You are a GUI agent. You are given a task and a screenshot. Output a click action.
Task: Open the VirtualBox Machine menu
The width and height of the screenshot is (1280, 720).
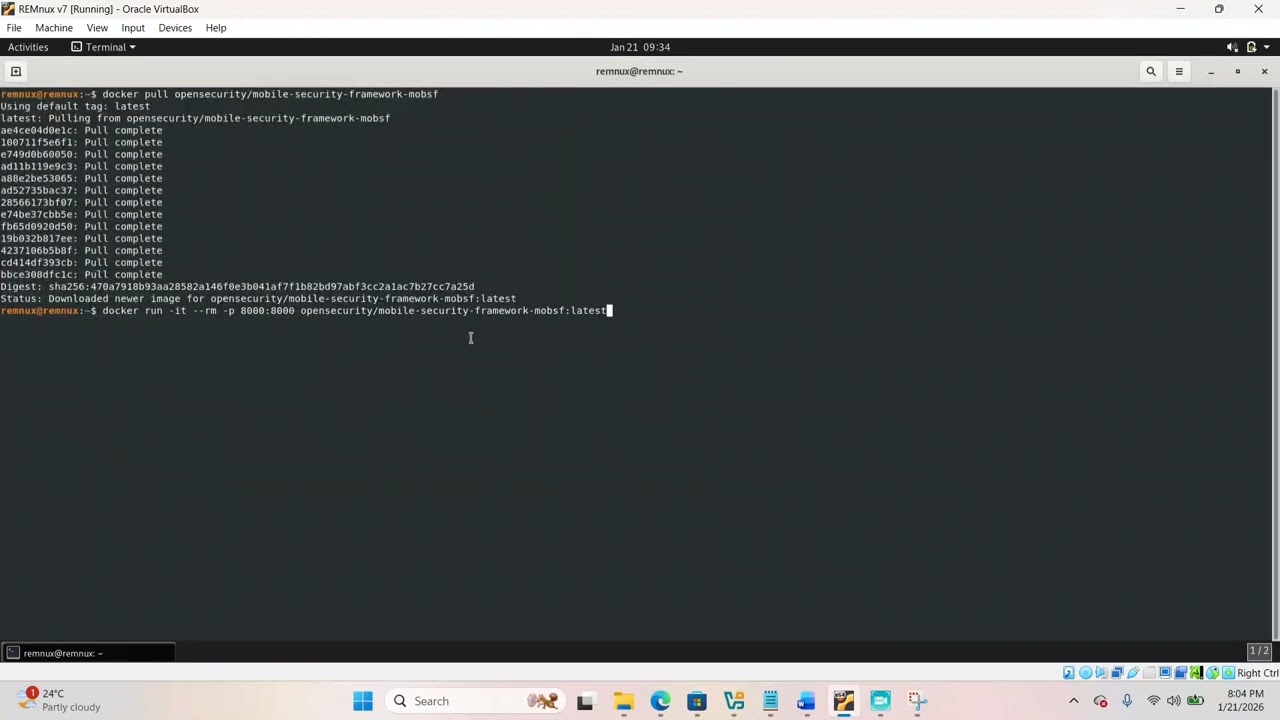tap(54, 28)
